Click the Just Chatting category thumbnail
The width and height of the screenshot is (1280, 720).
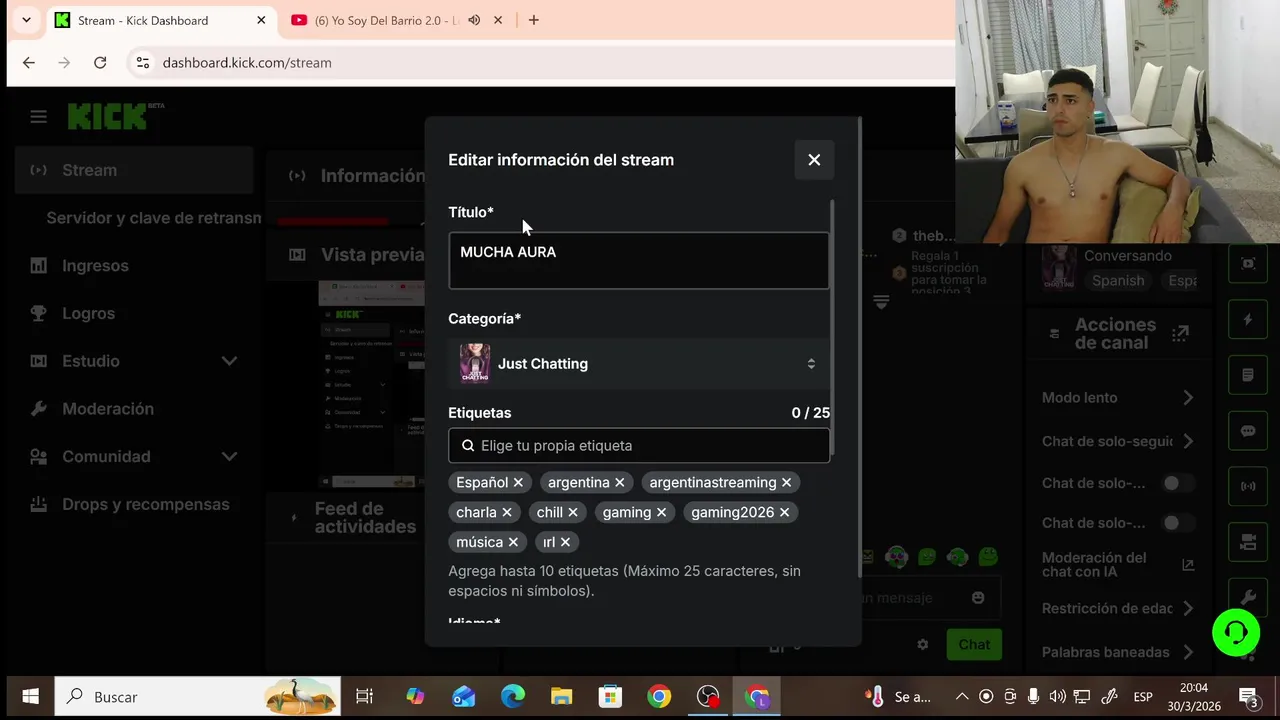point(474,364)
